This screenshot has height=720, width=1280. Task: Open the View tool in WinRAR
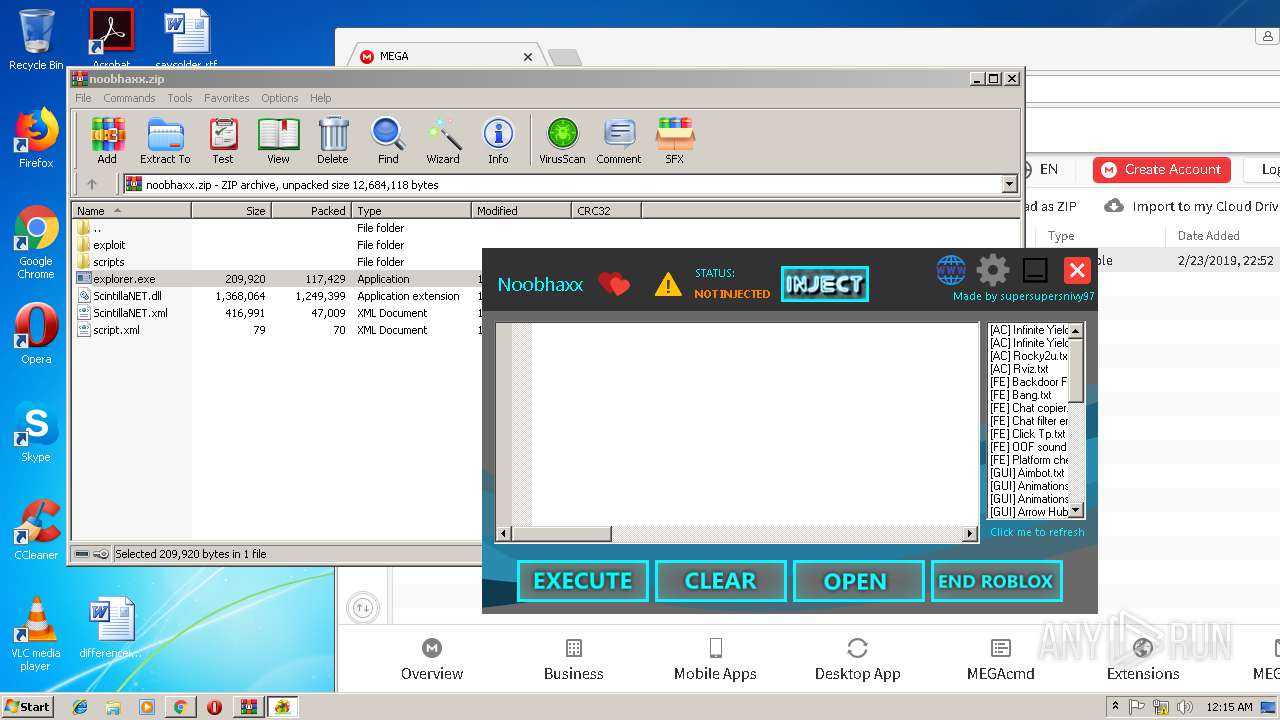pyautogui.click(x=278, y=140)
